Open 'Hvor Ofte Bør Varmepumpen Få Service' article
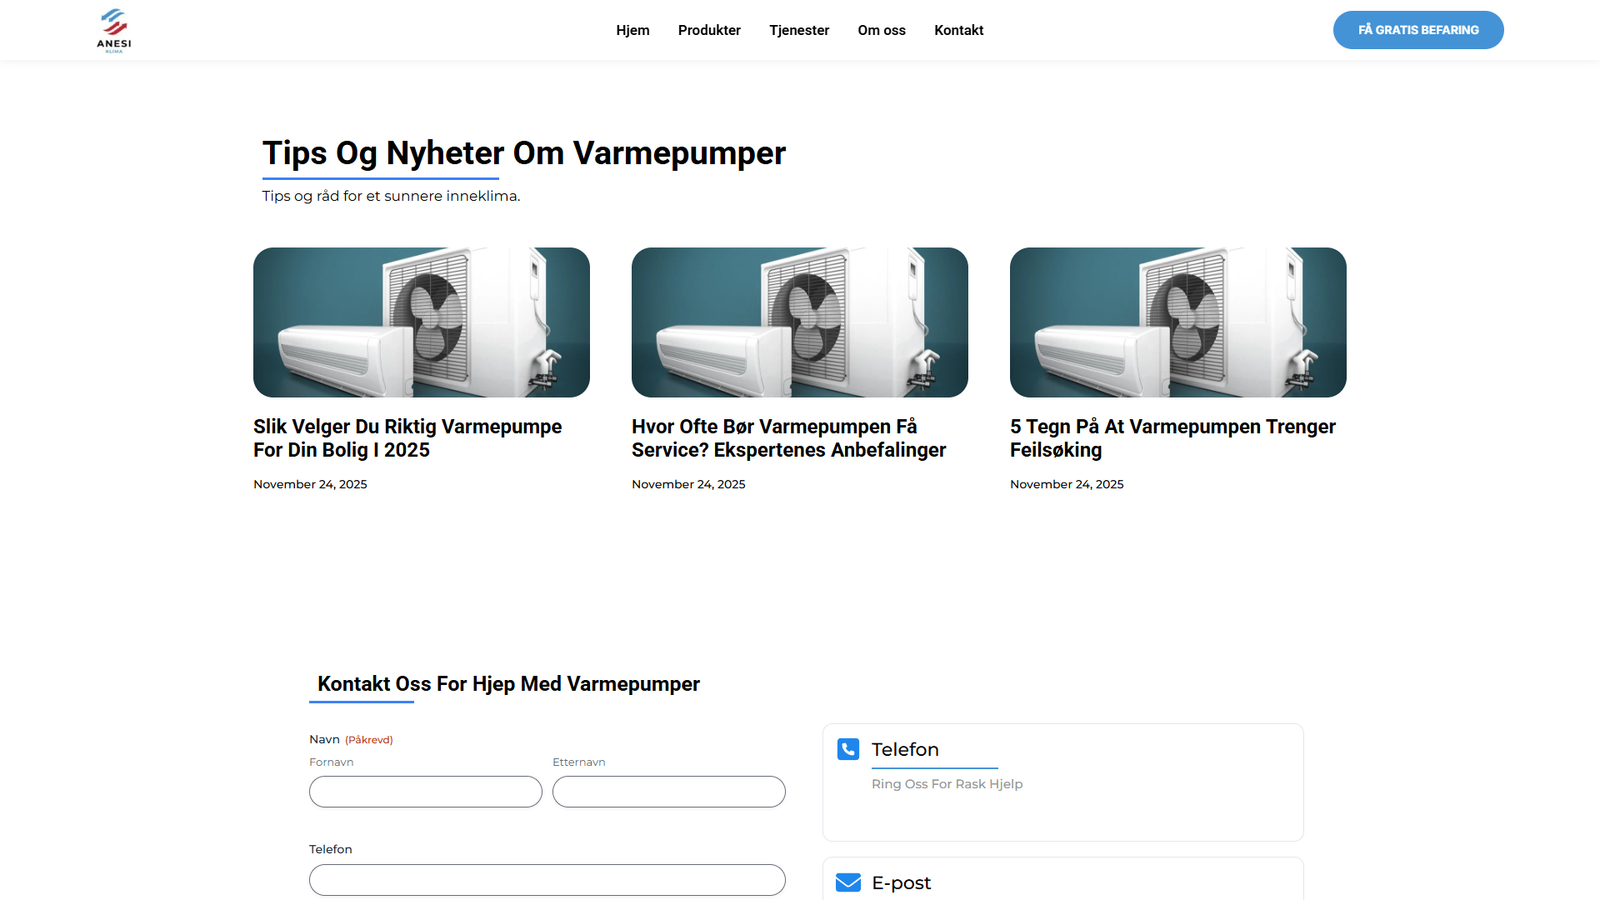This screenshot has height=900, width=1600. click(x=788, y=438)
